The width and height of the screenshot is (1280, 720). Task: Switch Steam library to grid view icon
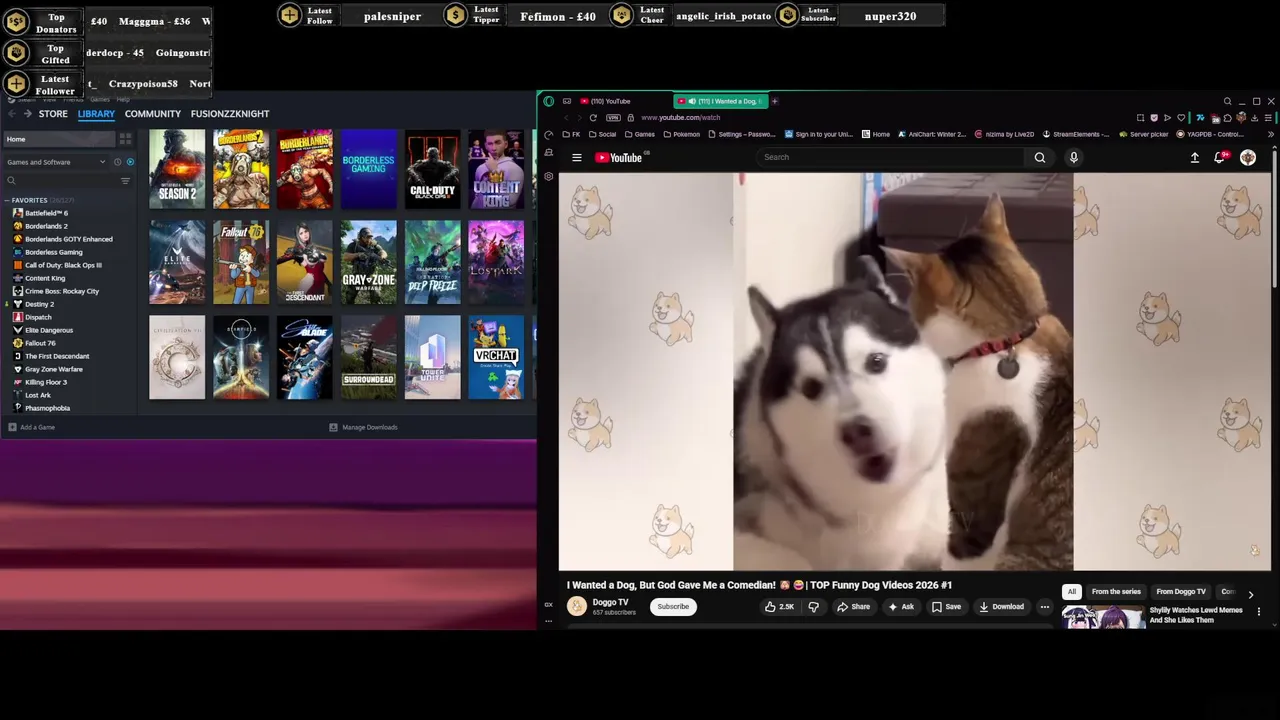tap(125, 139)
